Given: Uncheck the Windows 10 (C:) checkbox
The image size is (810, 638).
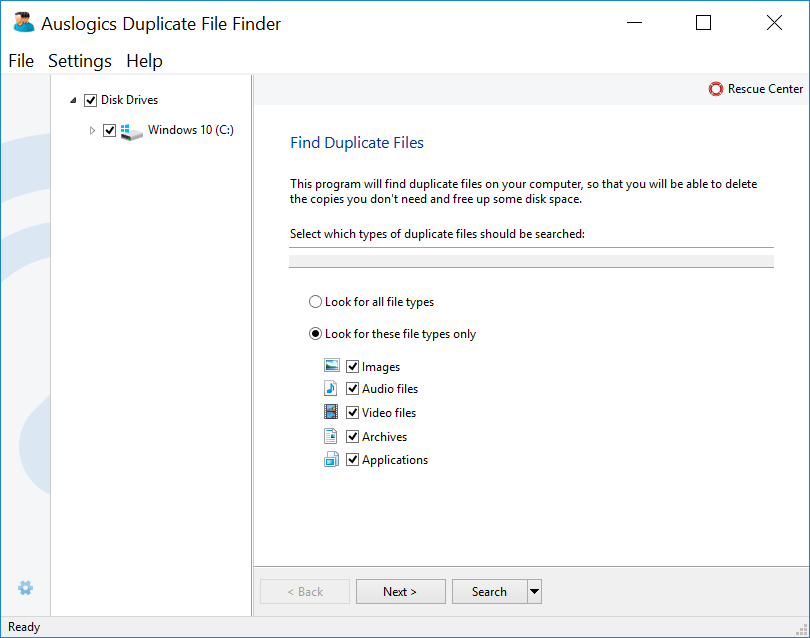Looking at the screenshot, I should (x=110, y=130).
